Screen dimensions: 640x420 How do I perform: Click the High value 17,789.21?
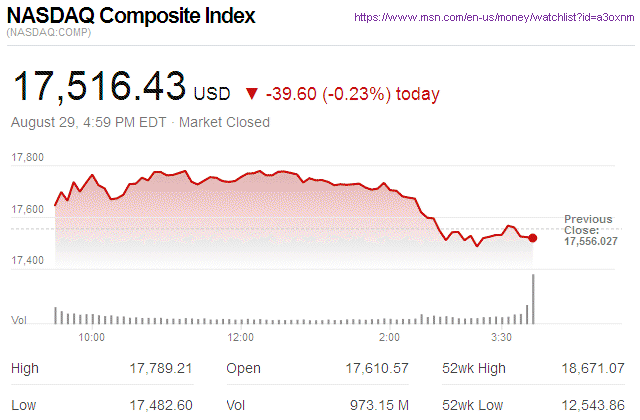click(160, 369)
